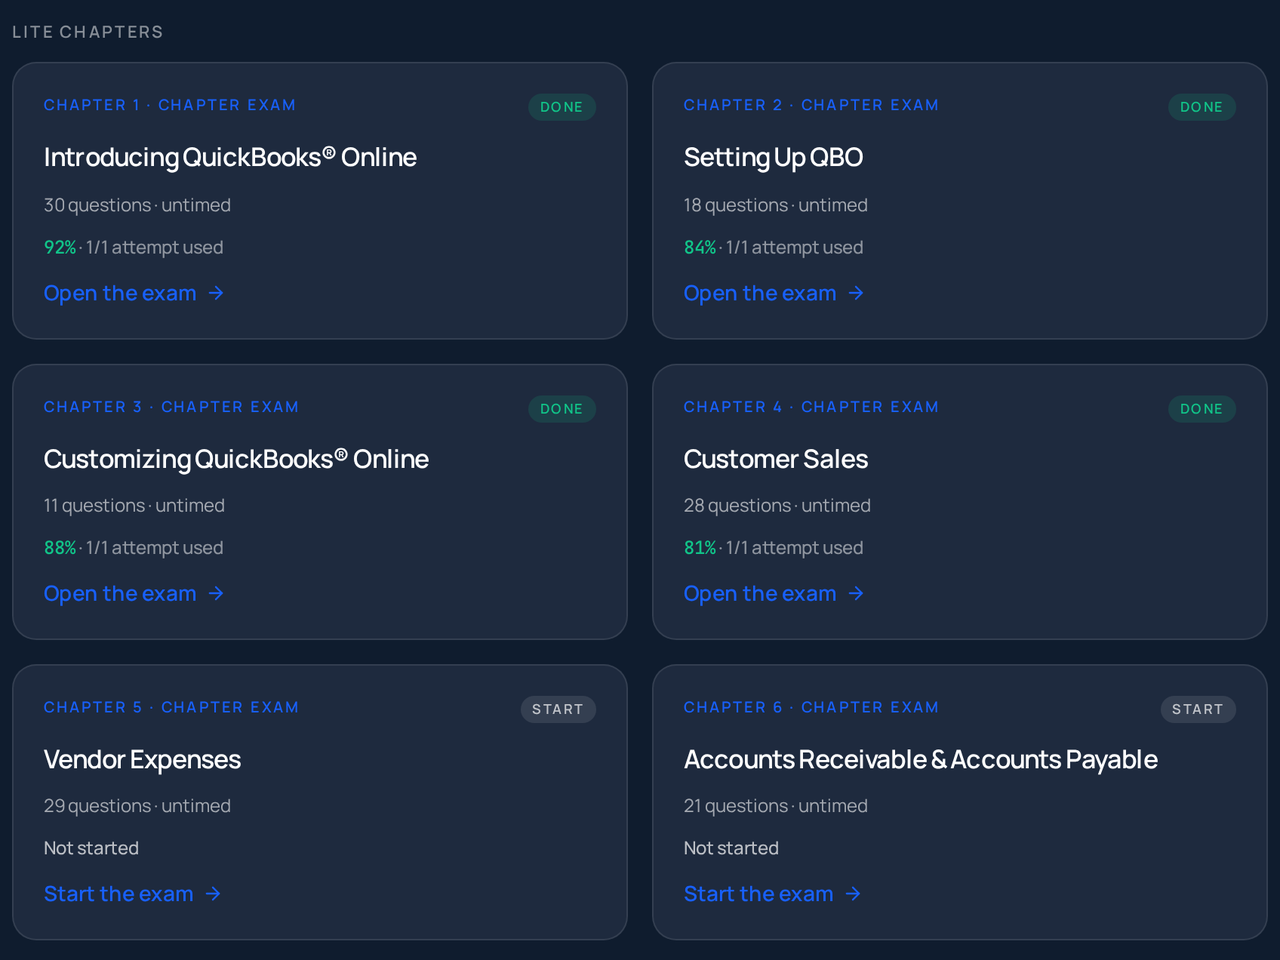Click the 92% score text

[60, 247]
